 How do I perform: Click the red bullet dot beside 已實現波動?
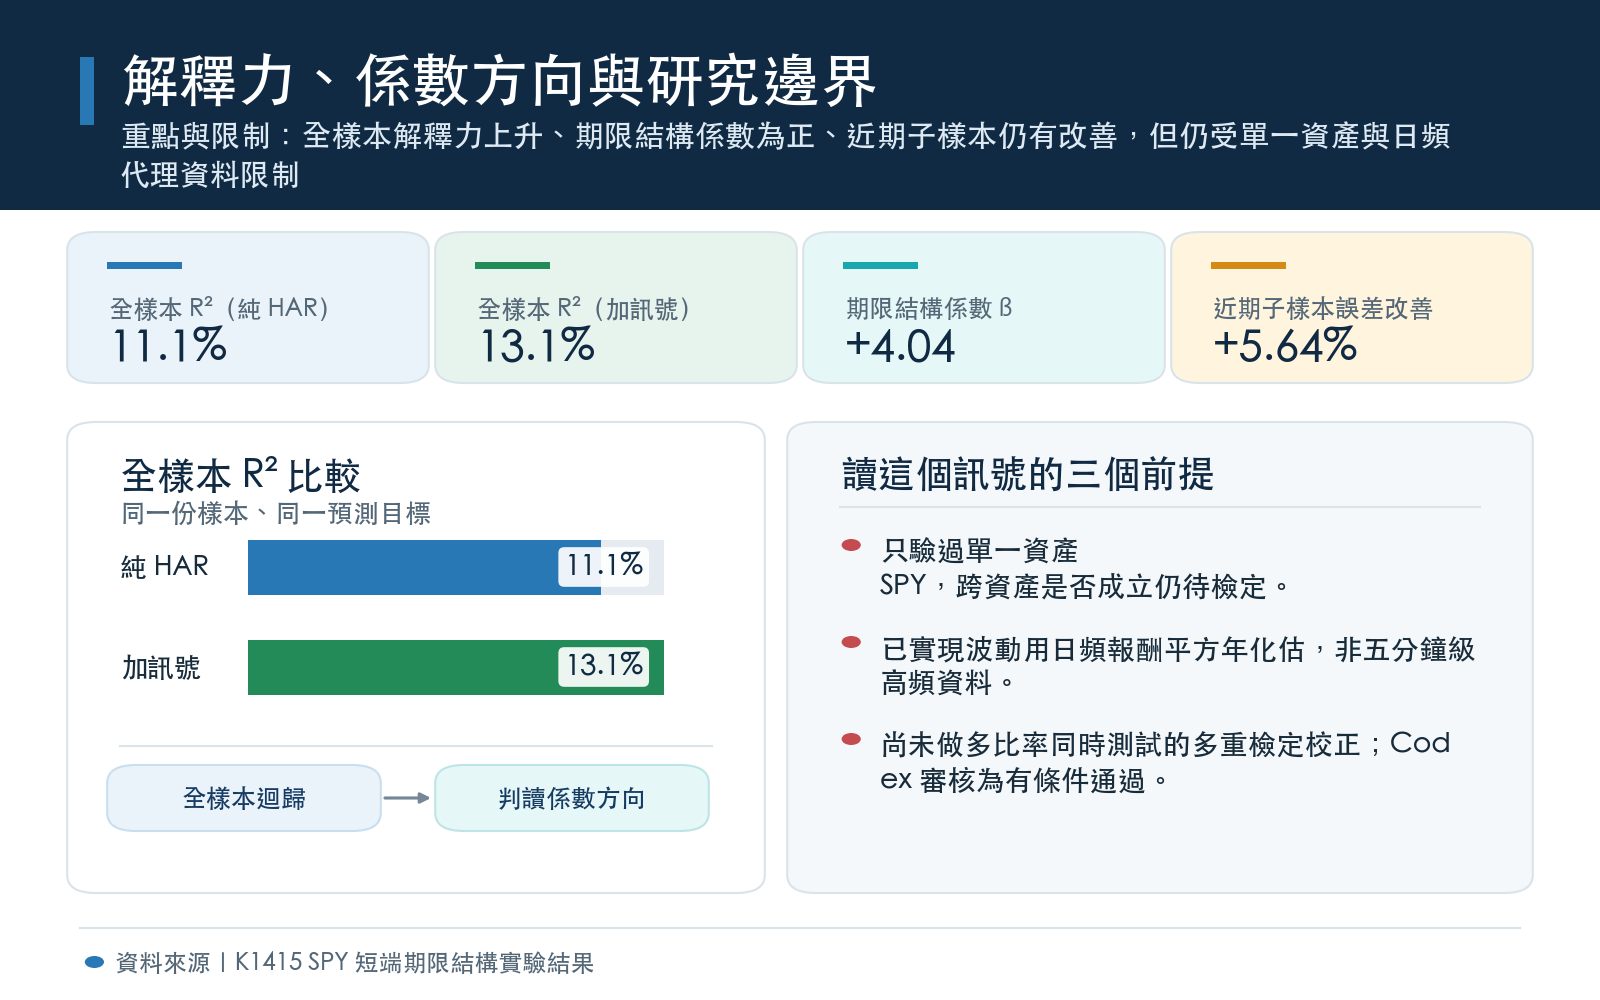(852, 642)
